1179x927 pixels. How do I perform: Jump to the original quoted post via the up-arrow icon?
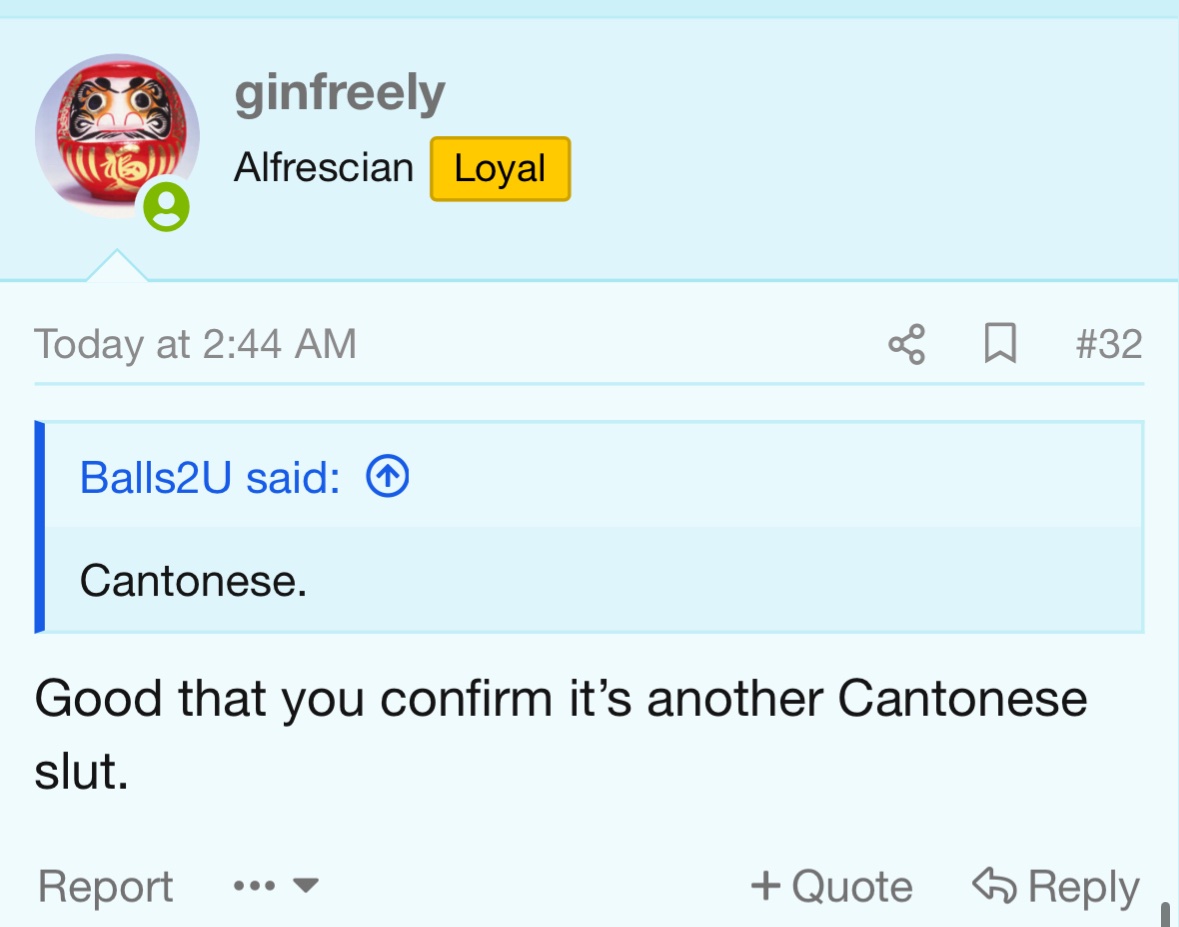point(387,477)
